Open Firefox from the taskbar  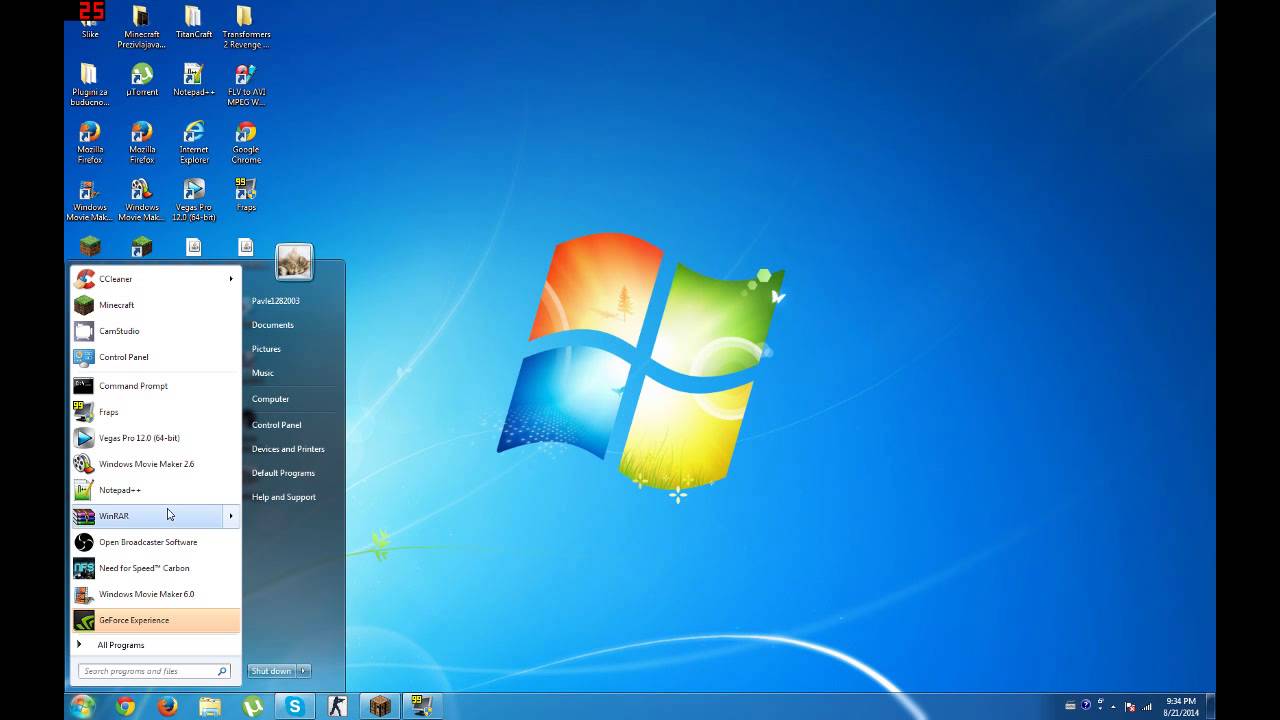click(x=167, y=707)
